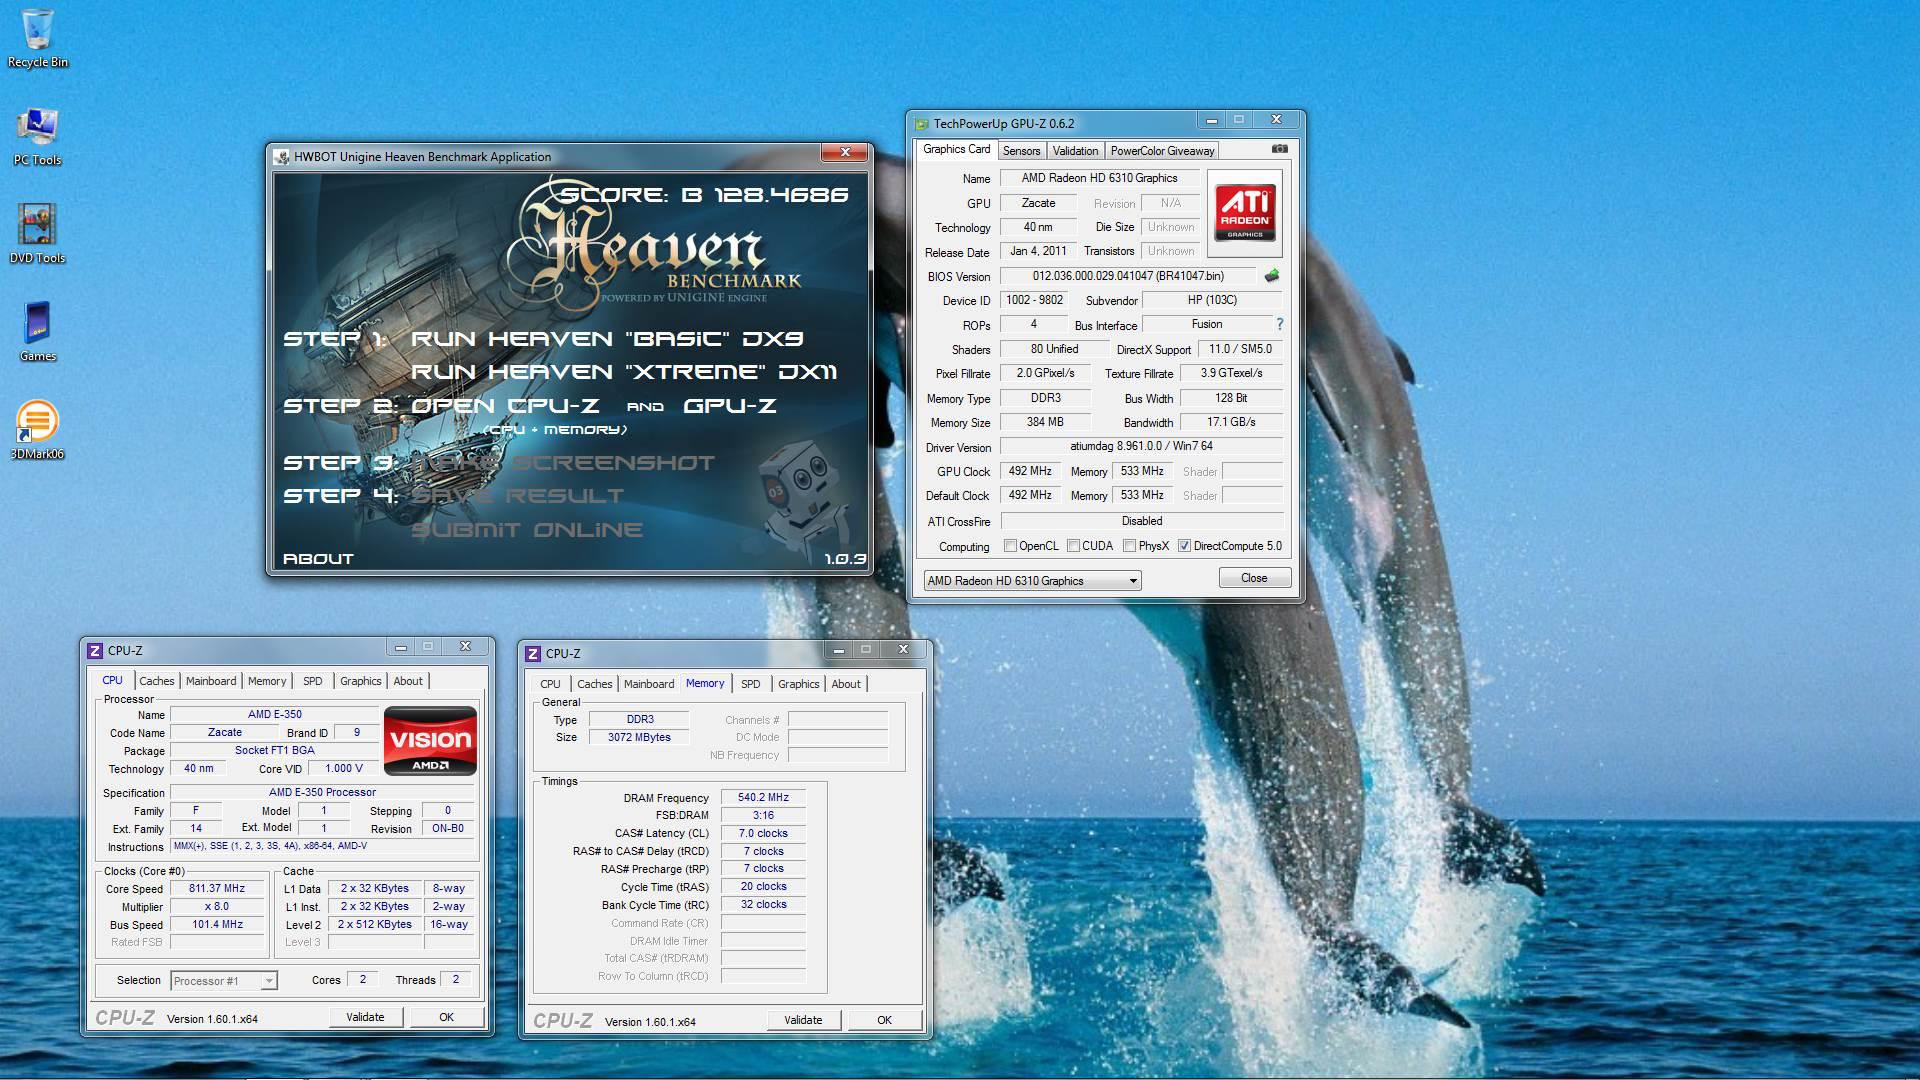This screenshot has height=1080, width=1920.
Task: Click the FSB:DRAM ratio value 3:16
Action: pos(763,815)
